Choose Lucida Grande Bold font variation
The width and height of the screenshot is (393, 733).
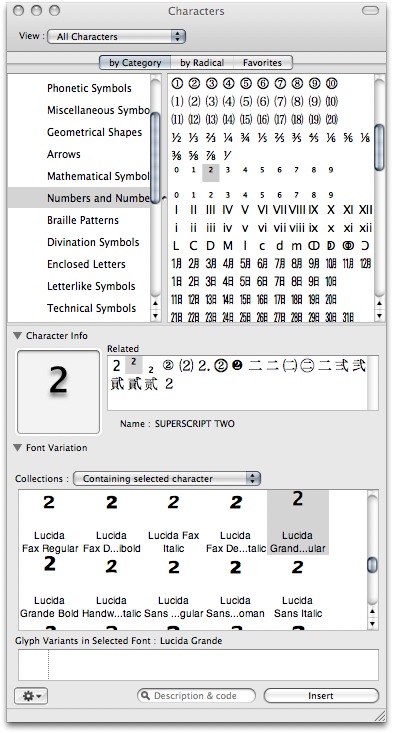coord(50,588)
